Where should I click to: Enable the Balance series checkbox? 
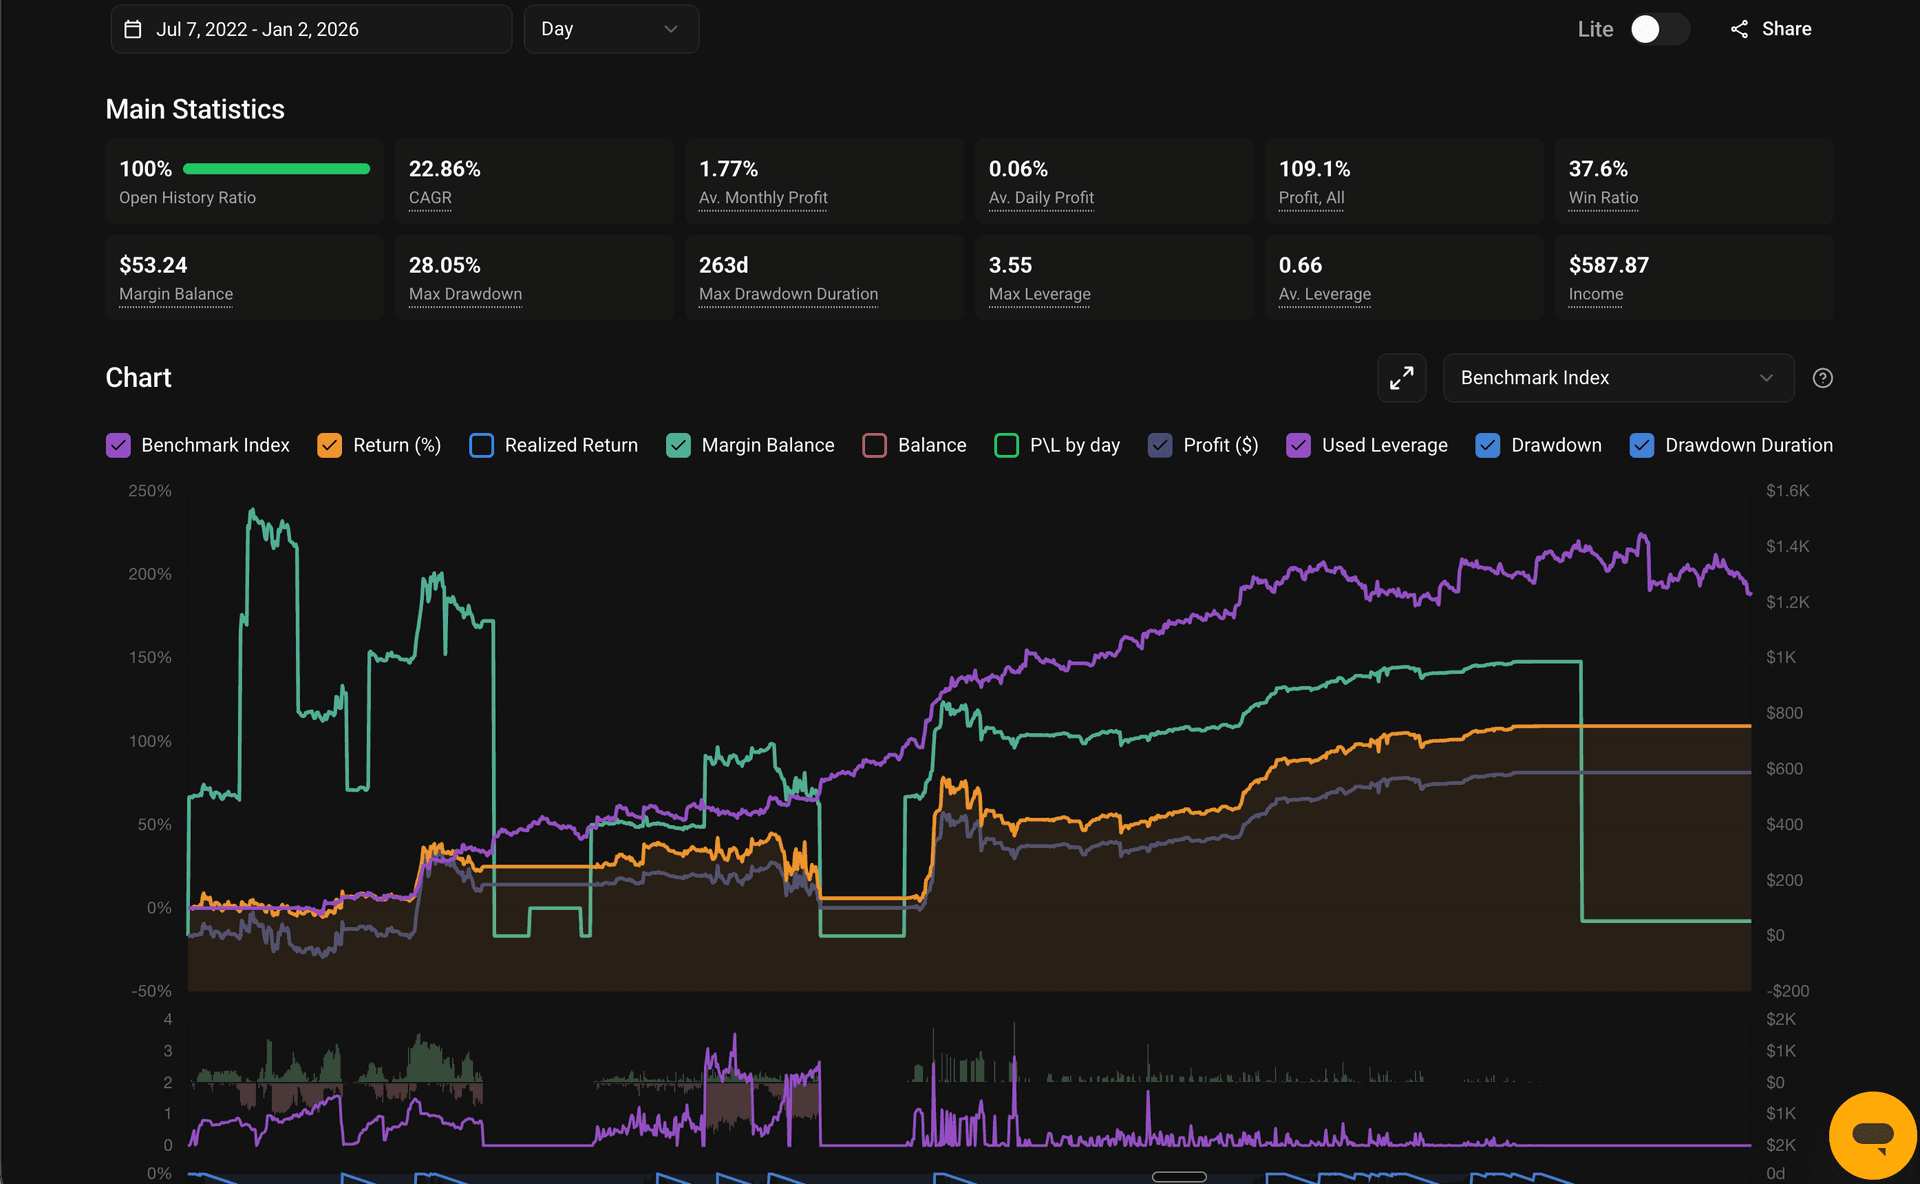pos(874,445)
